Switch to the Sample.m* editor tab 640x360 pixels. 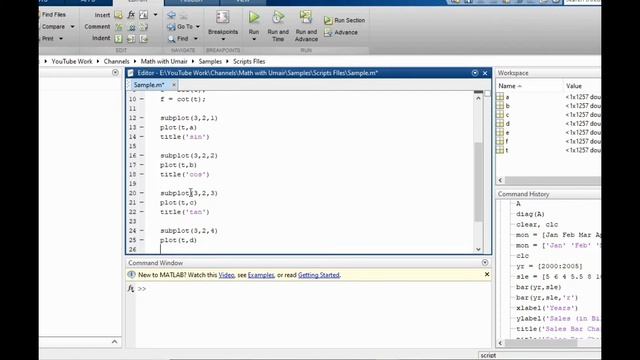[149, 85]
